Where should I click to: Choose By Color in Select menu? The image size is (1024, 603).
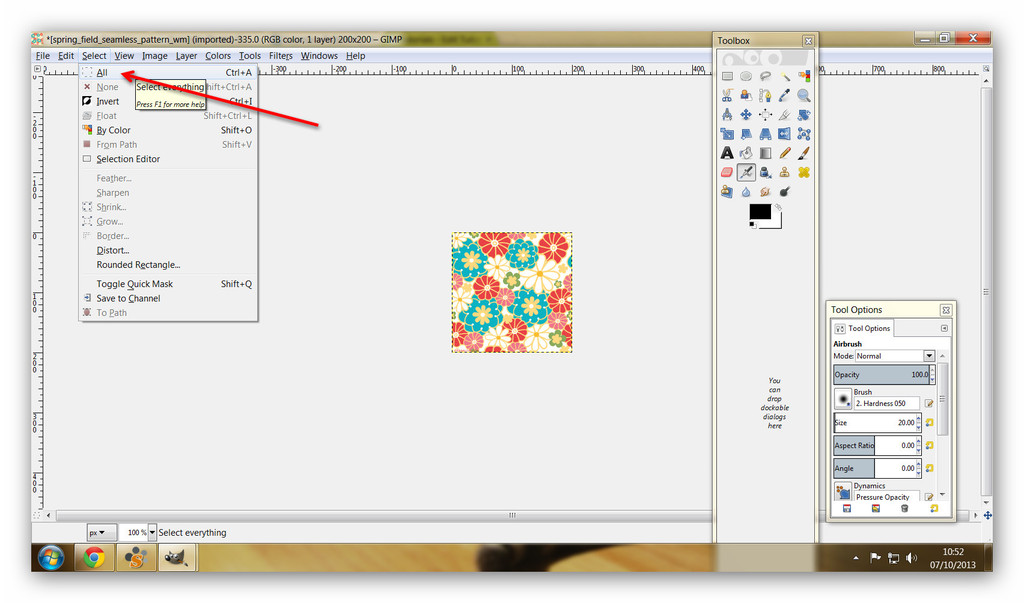click(x=168, y=130)
